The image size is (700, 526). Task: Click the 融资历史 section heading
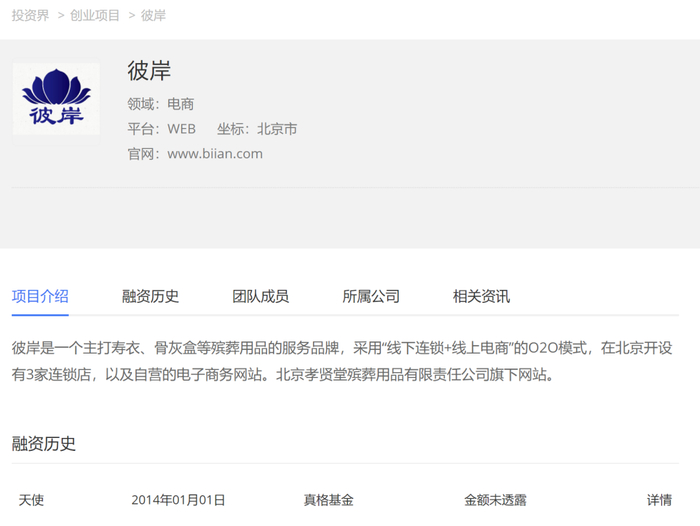(x=44, y=444)
